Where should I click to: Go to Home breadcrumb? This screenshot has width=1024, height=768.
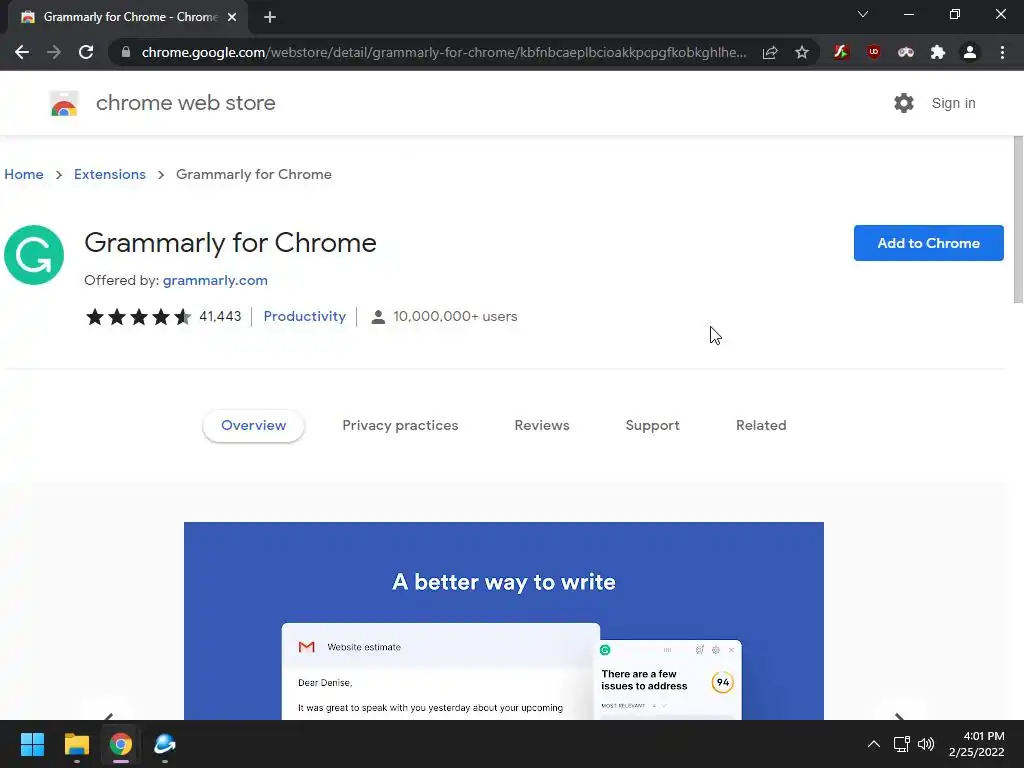(x=24, y=174)
